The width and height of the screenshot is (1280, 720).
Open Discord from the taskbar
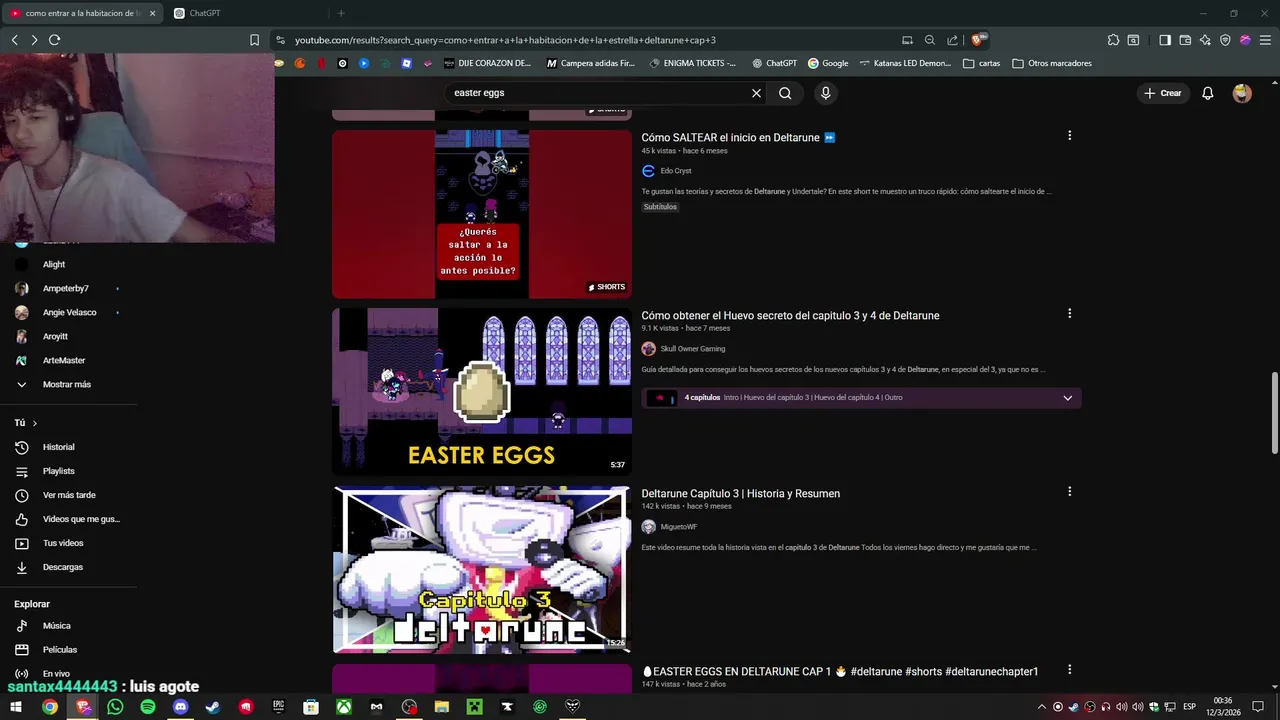(180, 707)
